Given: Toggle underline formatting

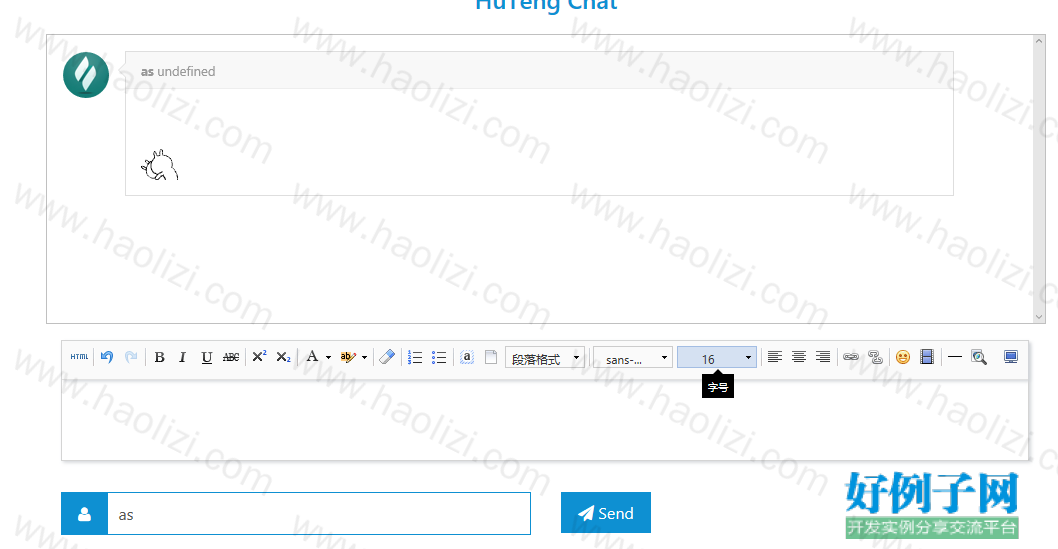Looking at the screenshot, I should (206, 357).
